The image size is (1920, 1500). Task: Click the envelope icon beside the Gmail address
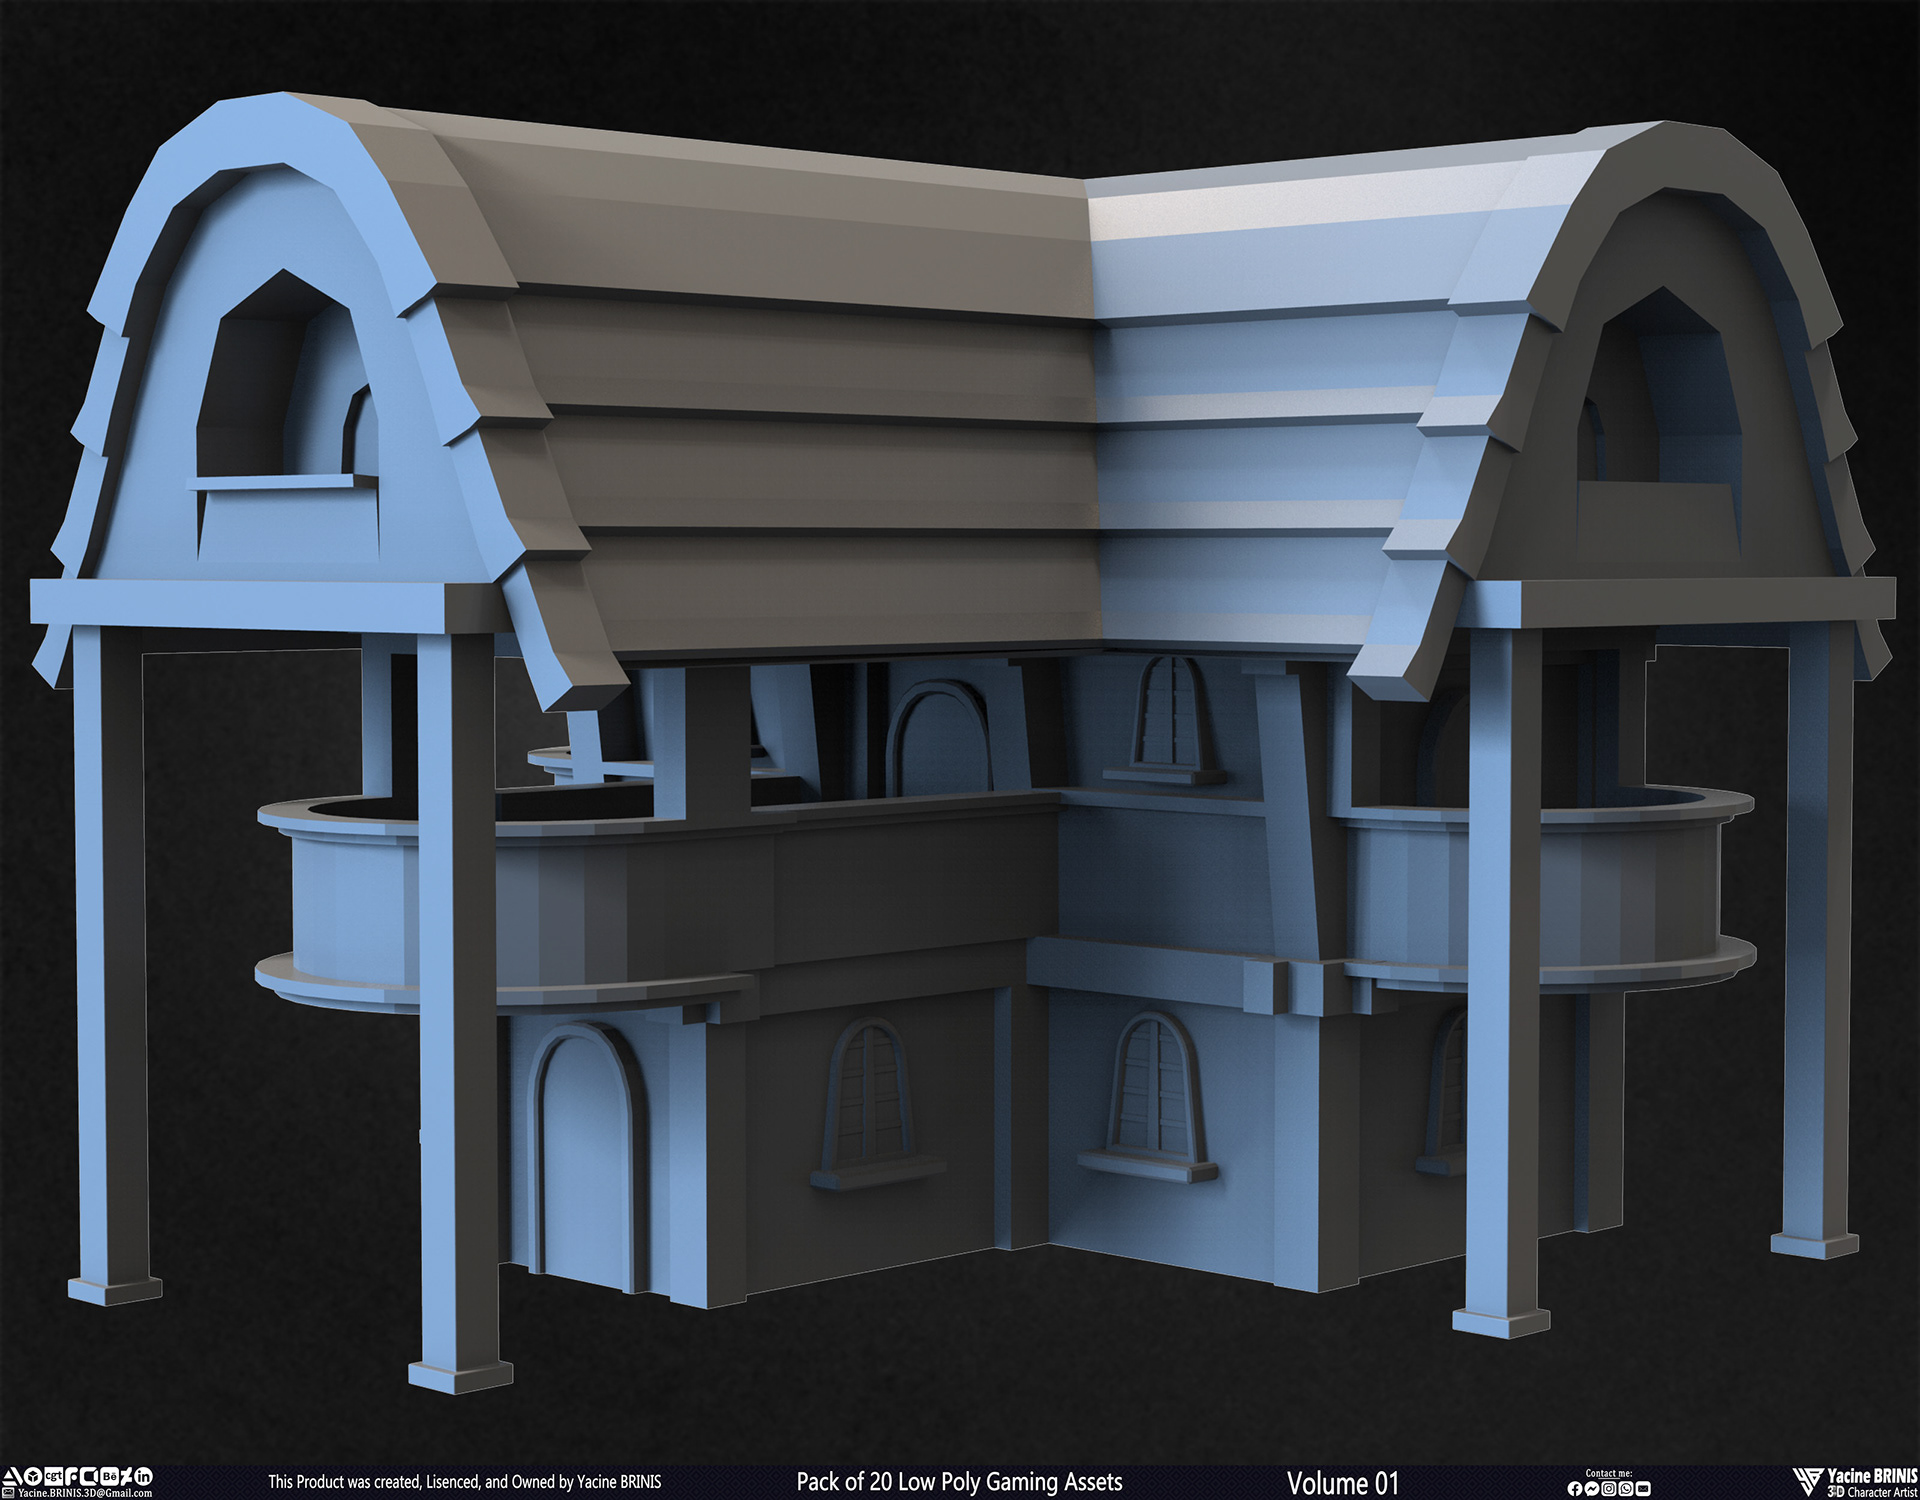[8, 1493]
